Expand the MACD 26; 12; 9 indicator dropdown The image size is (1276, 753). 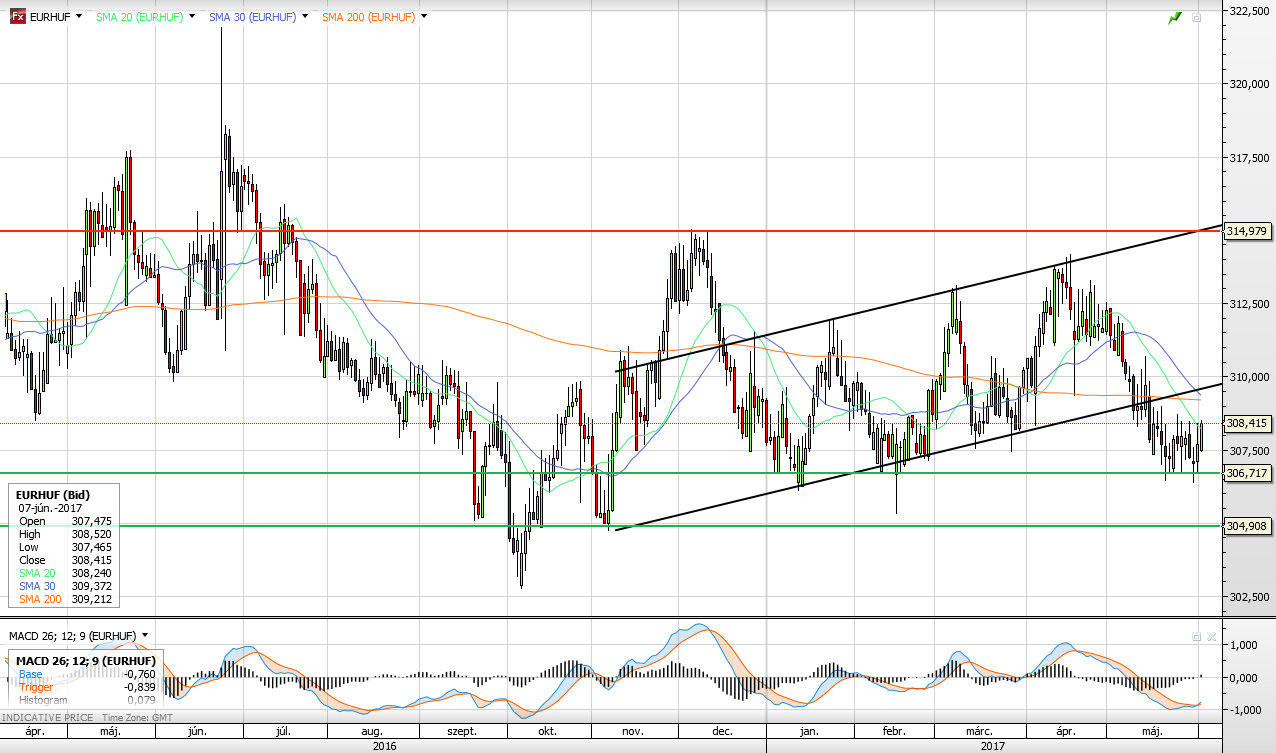coord(145,635)
